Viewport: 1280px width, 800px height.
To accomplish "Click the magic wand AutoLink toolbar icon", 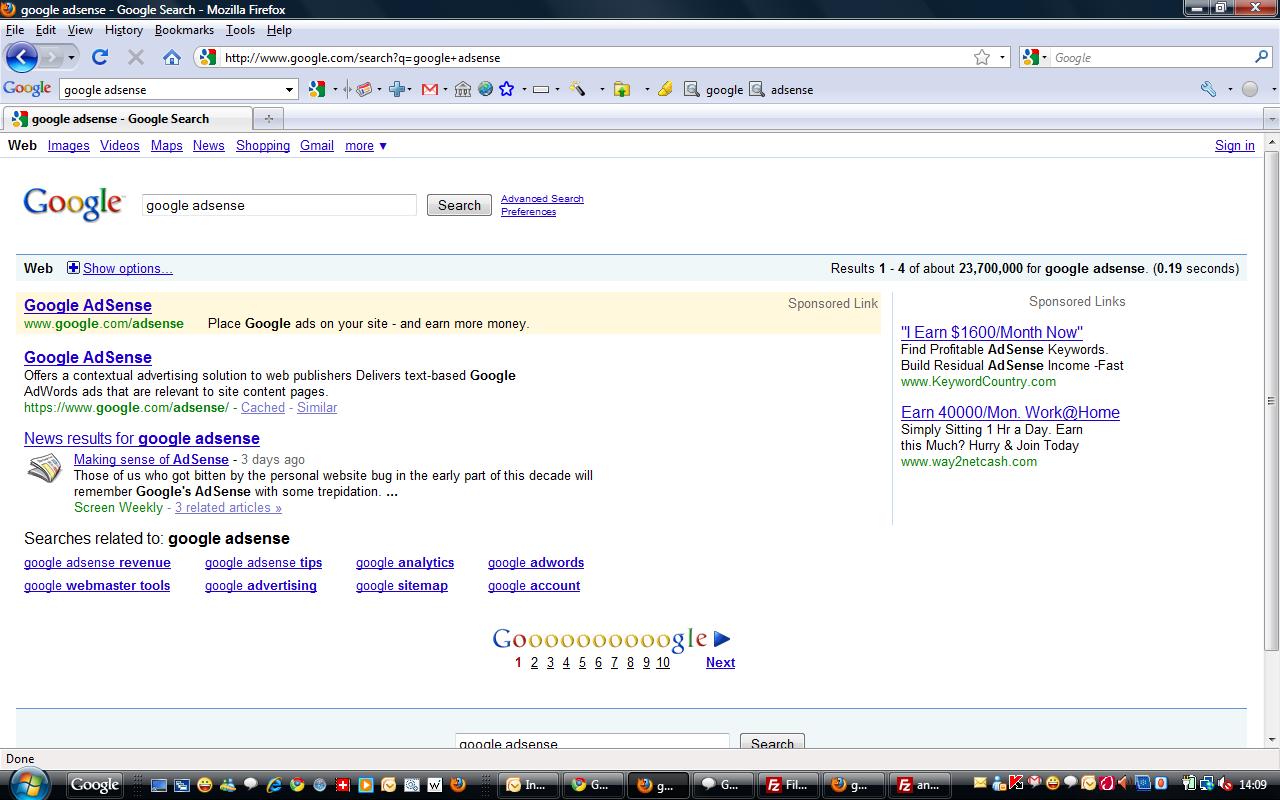I will [577, 89].
